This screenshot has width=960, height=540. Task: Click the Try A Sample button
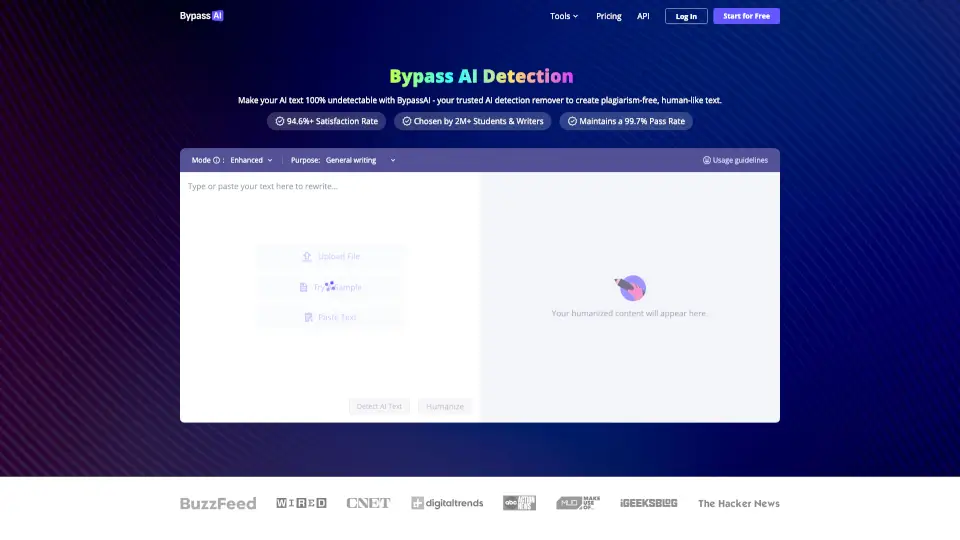[331, 287]
